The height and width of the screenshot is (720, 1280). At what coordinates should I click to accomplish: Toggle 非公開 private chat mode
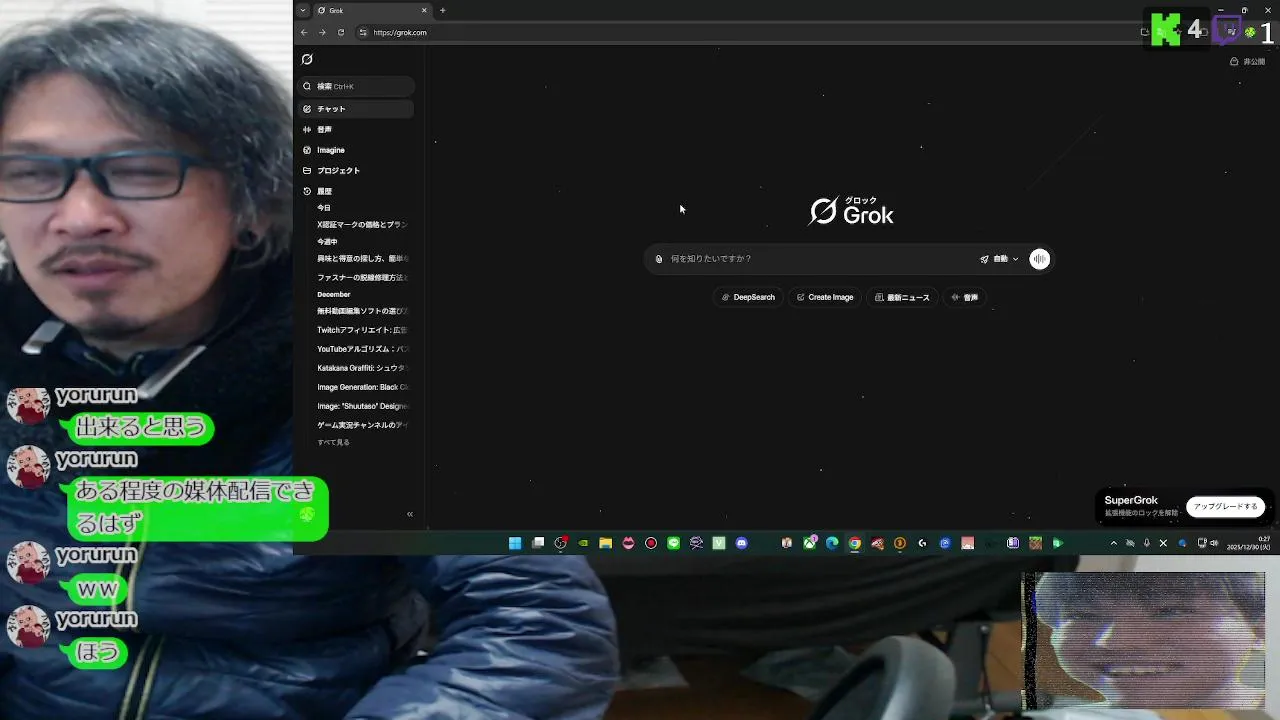[1248, 61]
